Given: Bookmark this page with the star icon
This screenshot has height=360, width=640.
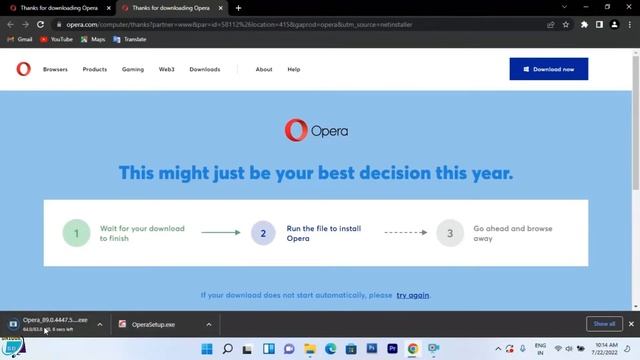Looking at the screenshot, I should (x=566, y=24).
